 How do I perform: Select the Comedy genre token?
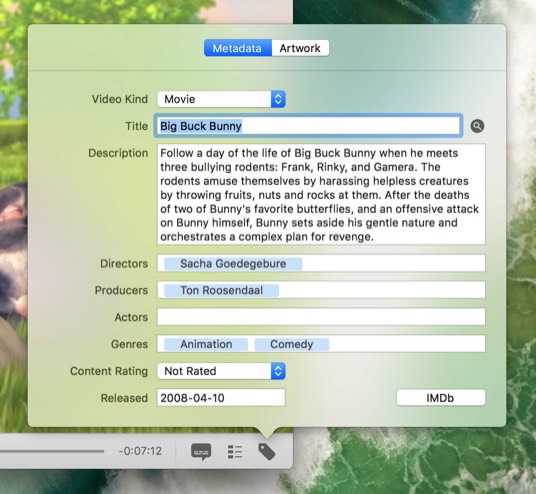point(292,344)
